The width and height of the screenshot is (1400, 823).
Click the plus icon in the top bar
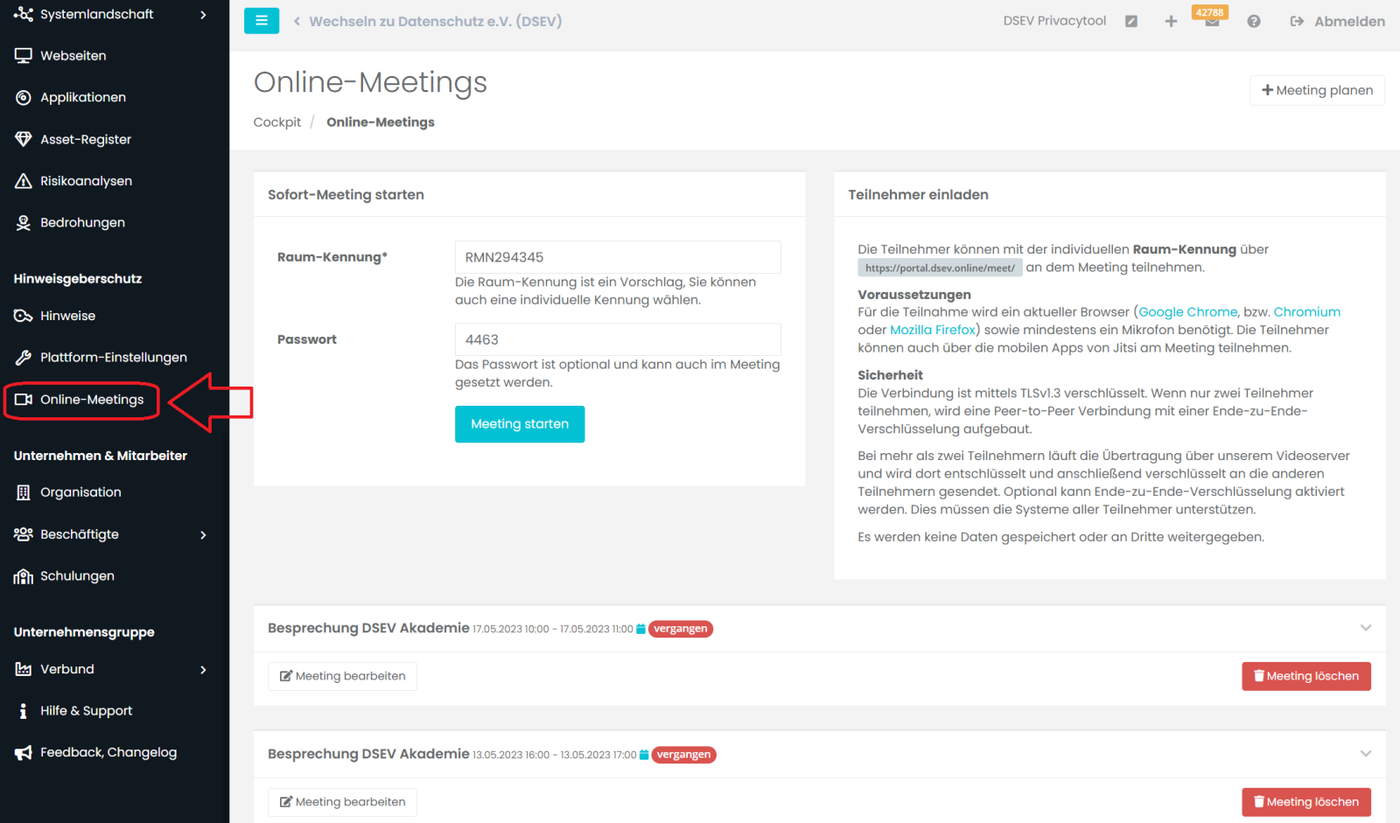[1171, 21]
